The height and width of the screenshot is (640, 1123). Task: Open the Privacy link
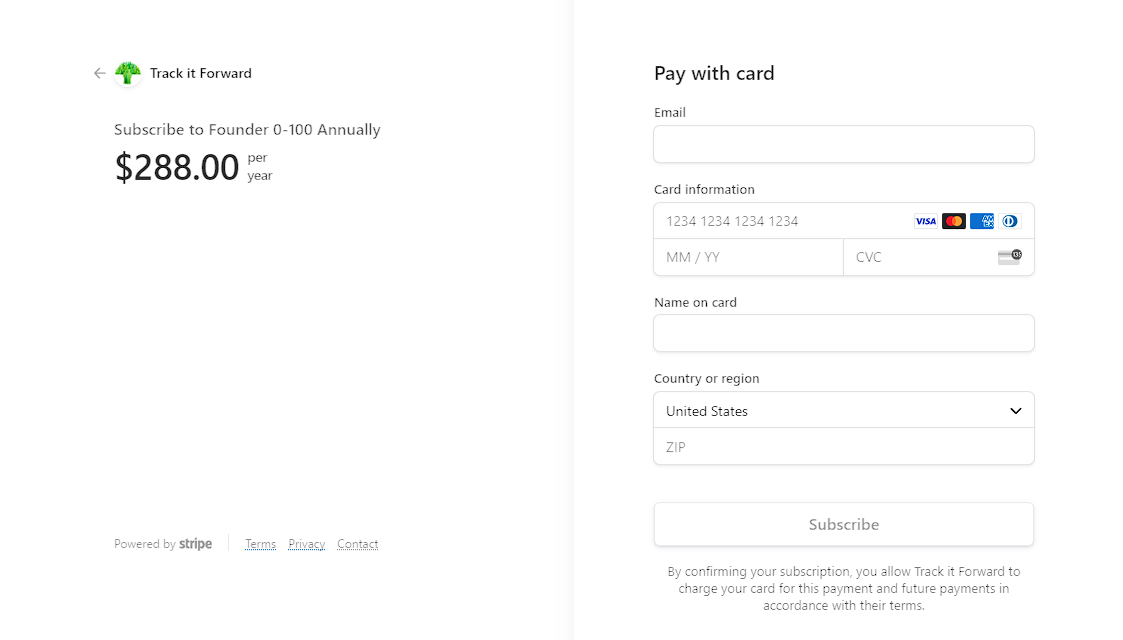click(x=307, y=544)
